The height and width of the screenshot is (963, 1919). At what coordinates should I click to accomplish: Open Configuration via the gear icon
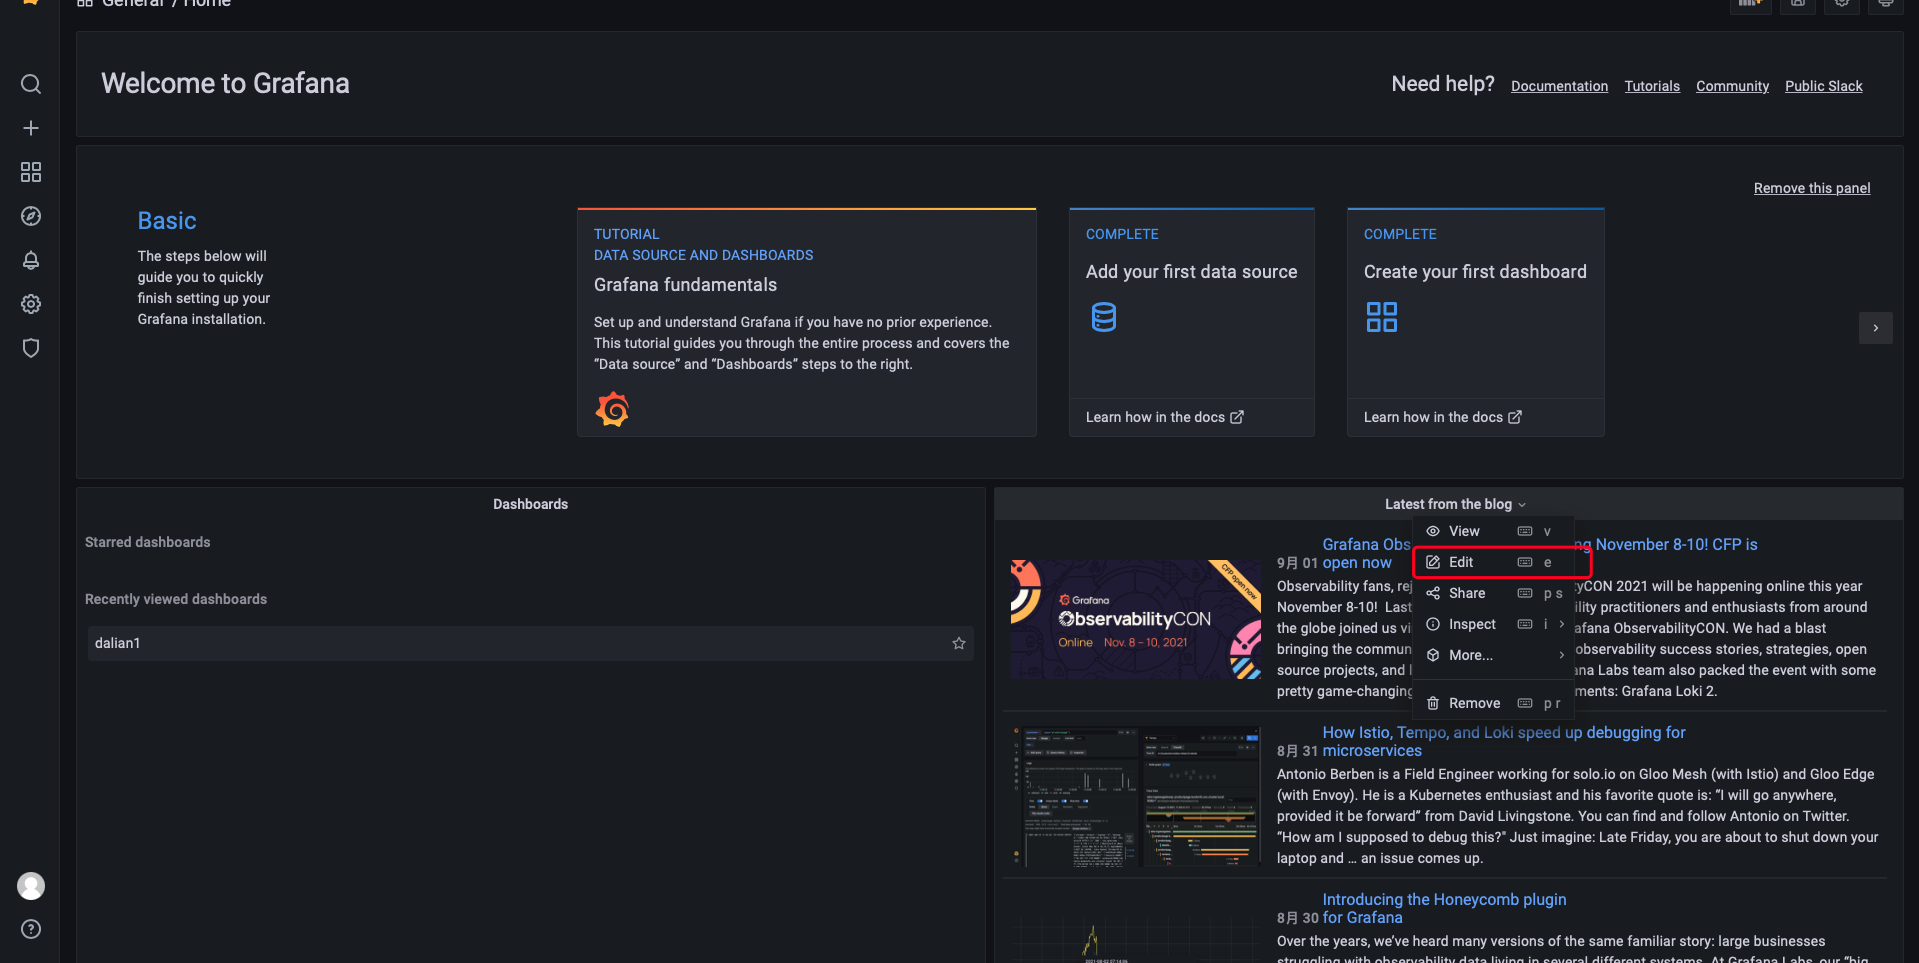tap(31, 304)
